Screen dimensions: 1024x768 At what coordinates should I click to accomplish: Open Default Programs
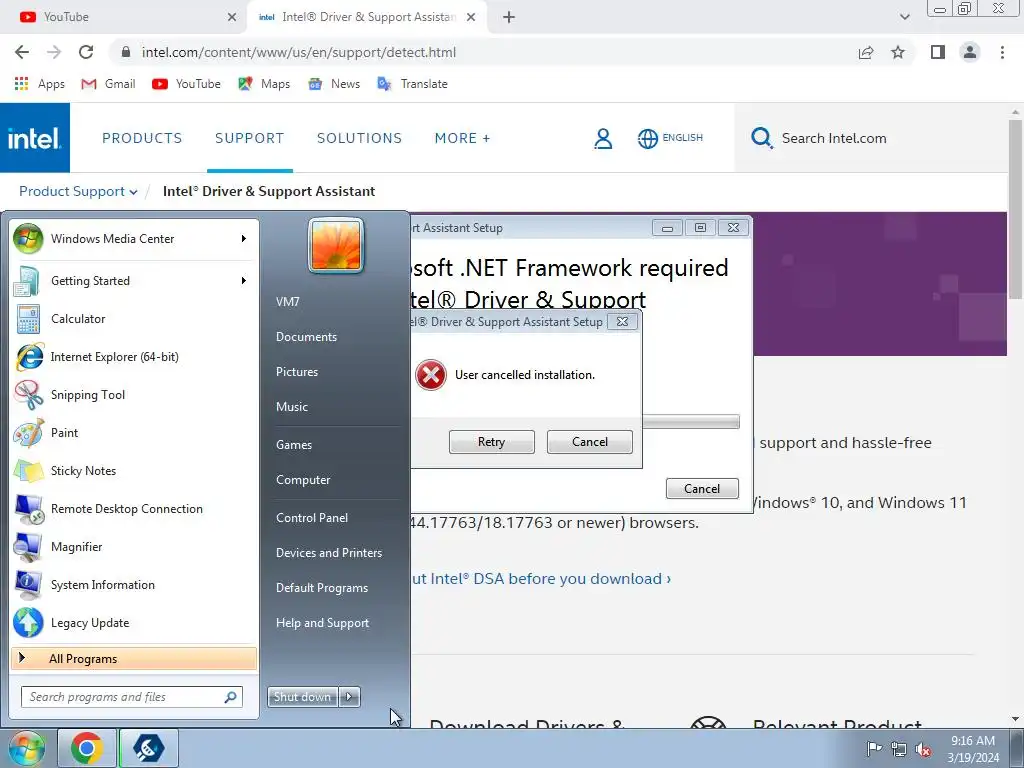[322, 588]
